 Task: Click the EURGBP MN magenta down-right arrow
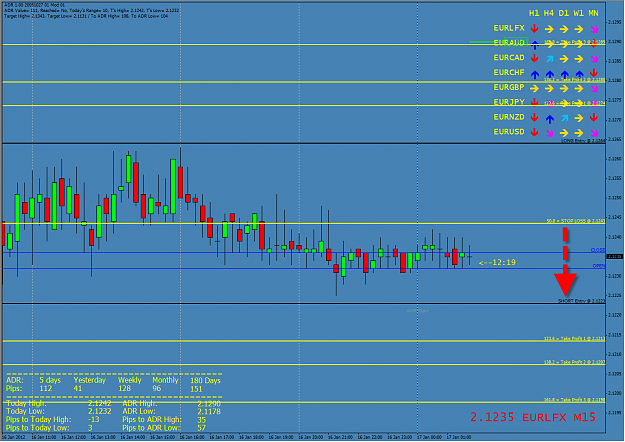coord(594,89)
